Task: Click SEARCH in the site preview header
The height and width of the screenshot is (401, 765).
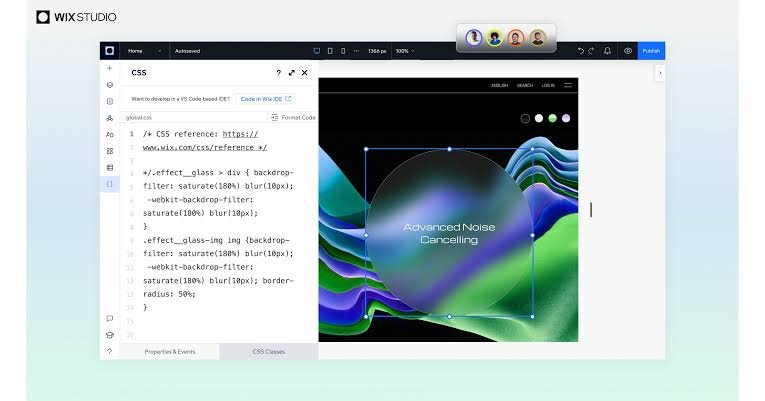Action: pos(525,85)
